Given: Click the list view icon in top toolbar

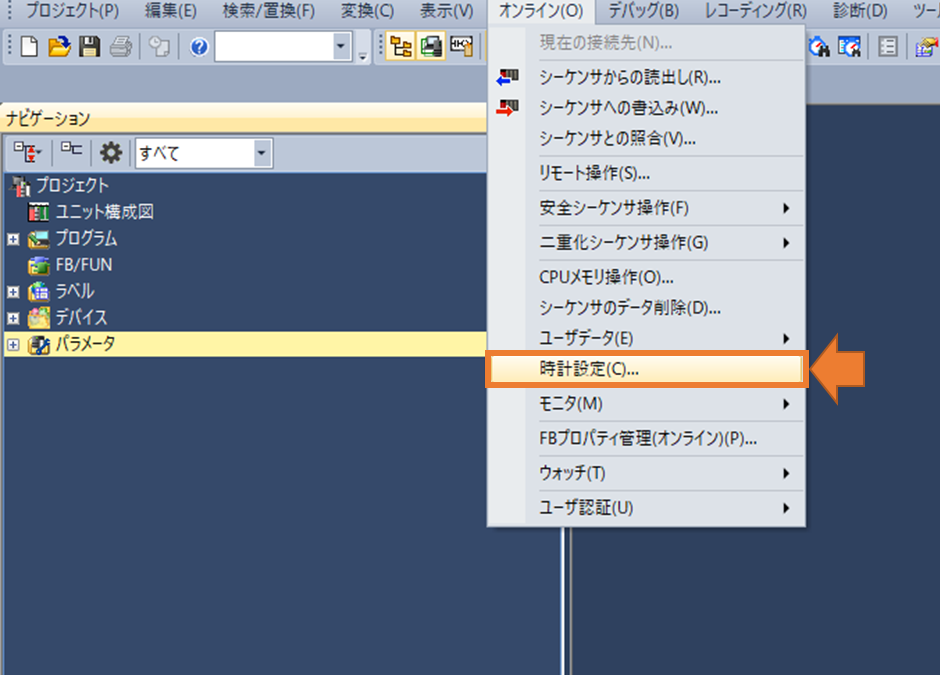Looking at the screenshot, I should coord(887,46).
